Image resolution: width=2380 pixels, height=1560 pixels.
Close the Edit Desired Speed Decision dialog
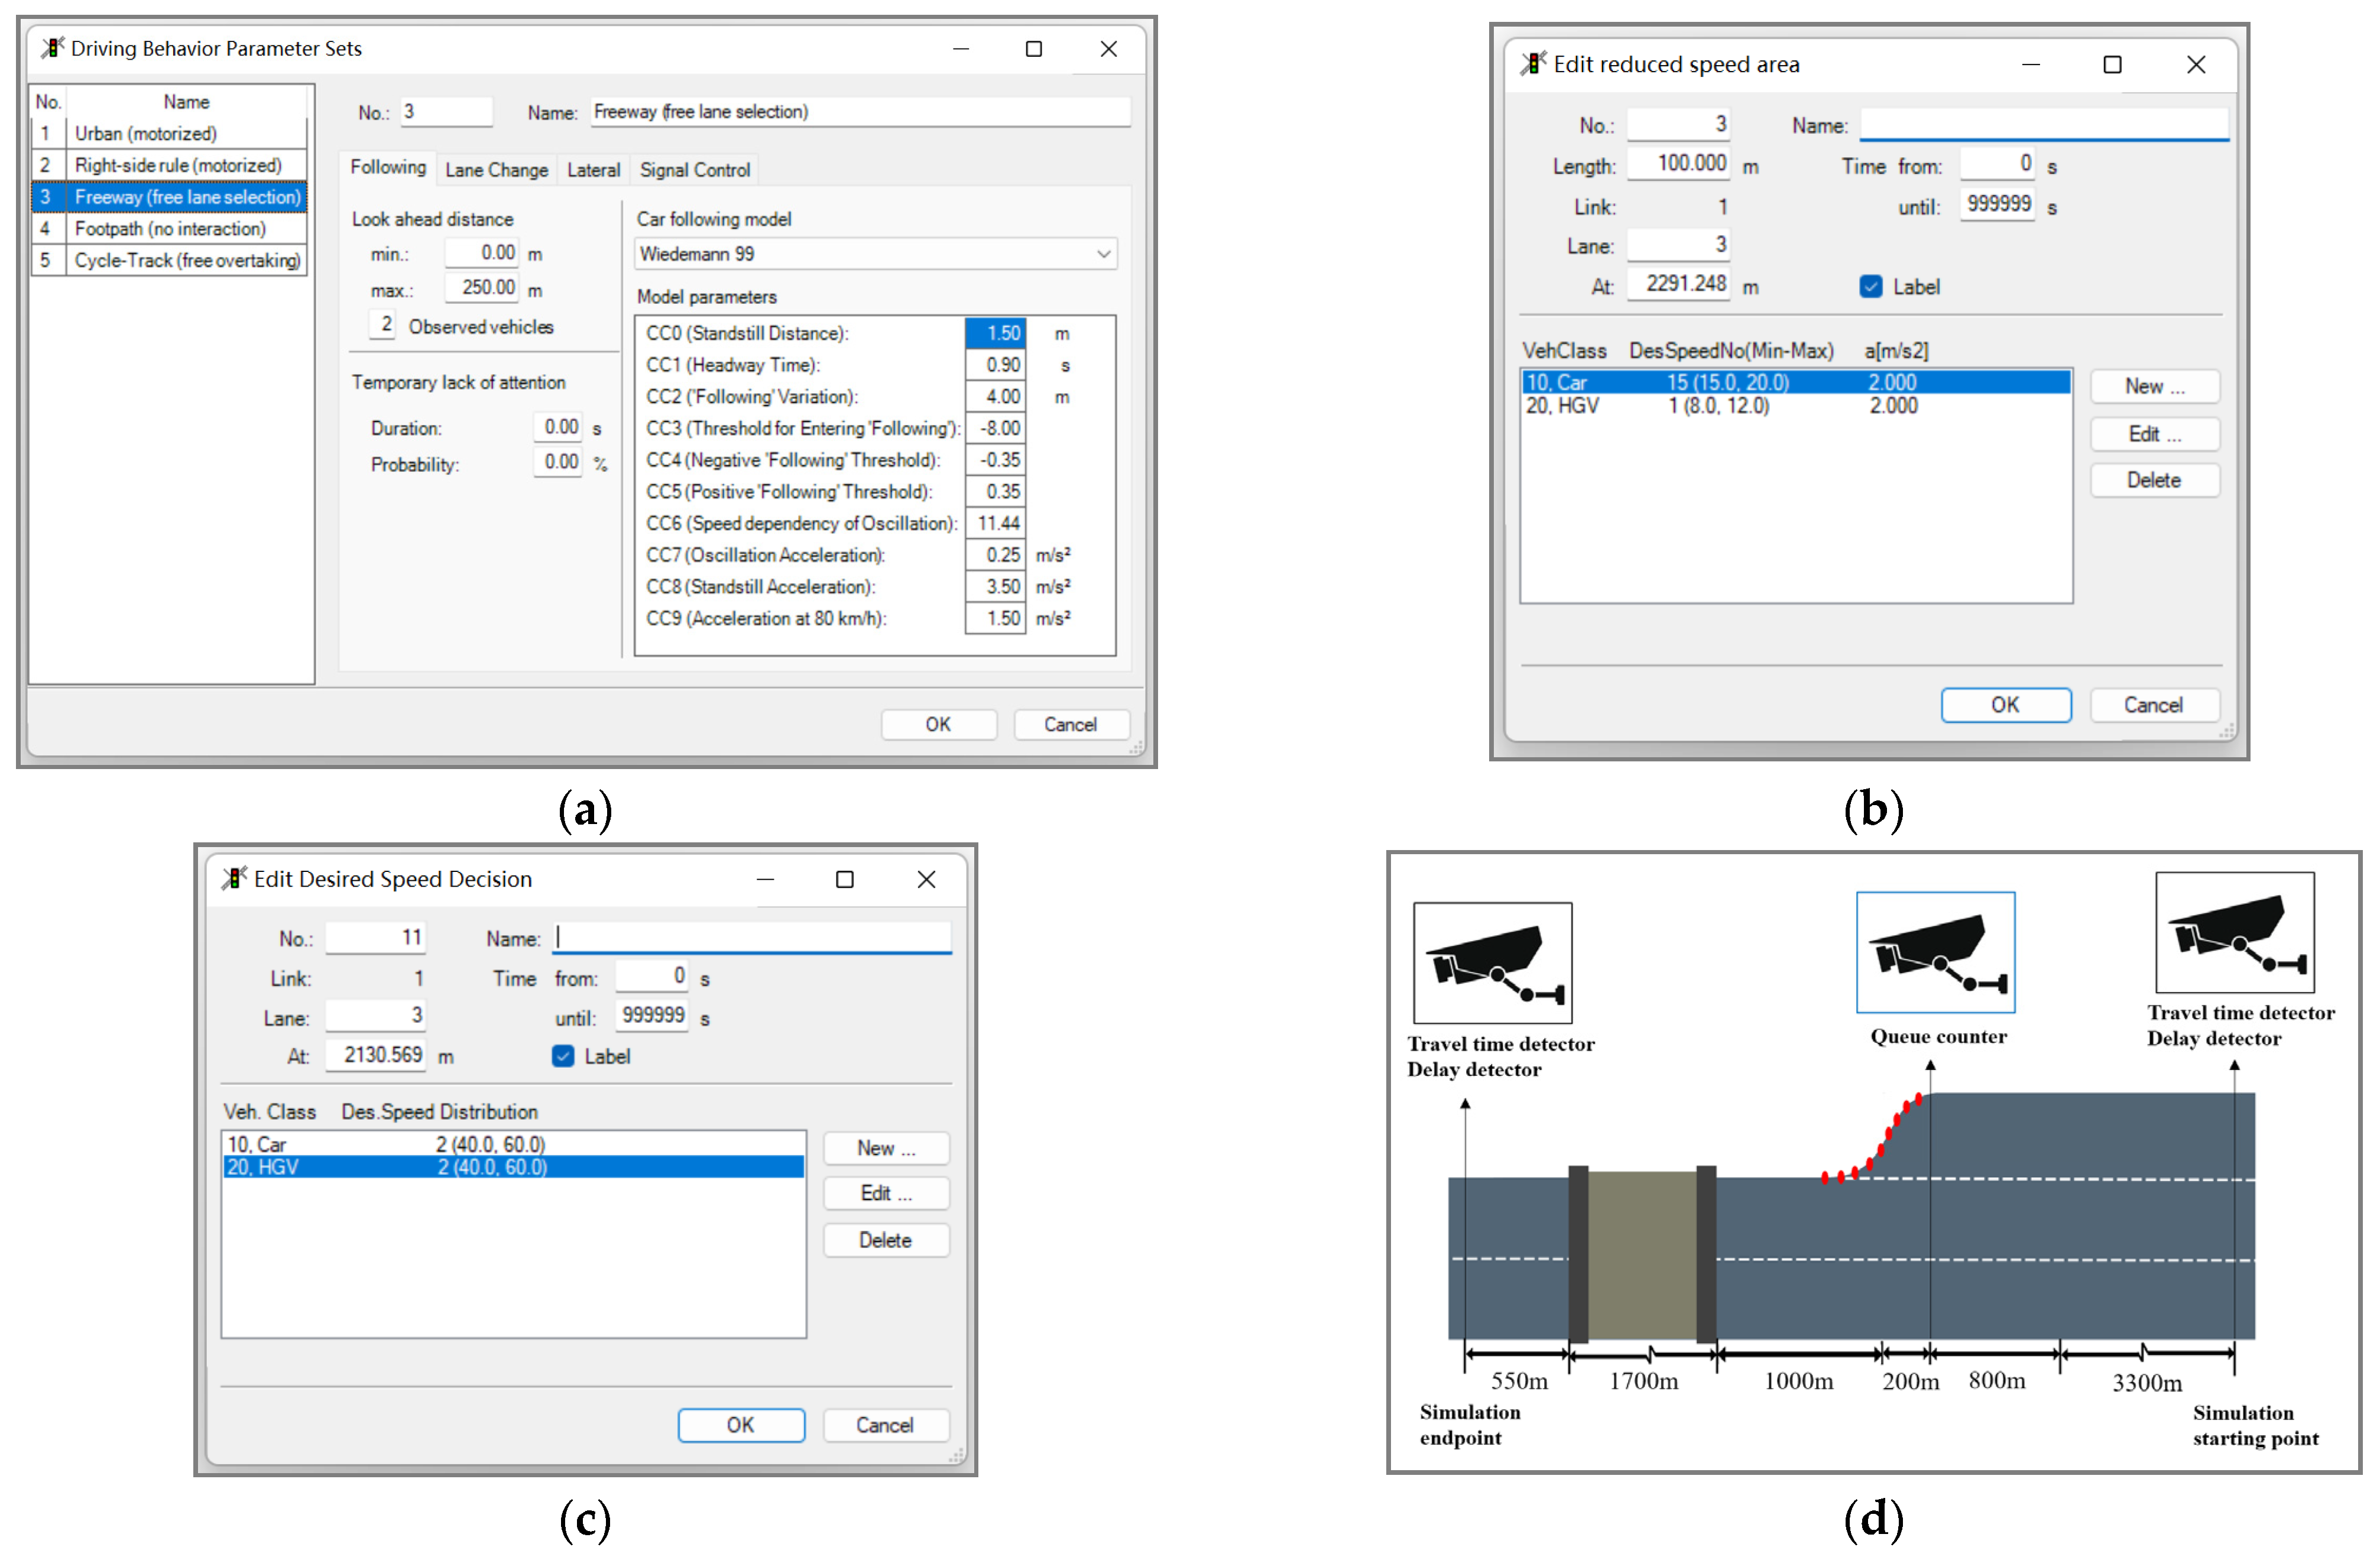[x=926, y=879]
